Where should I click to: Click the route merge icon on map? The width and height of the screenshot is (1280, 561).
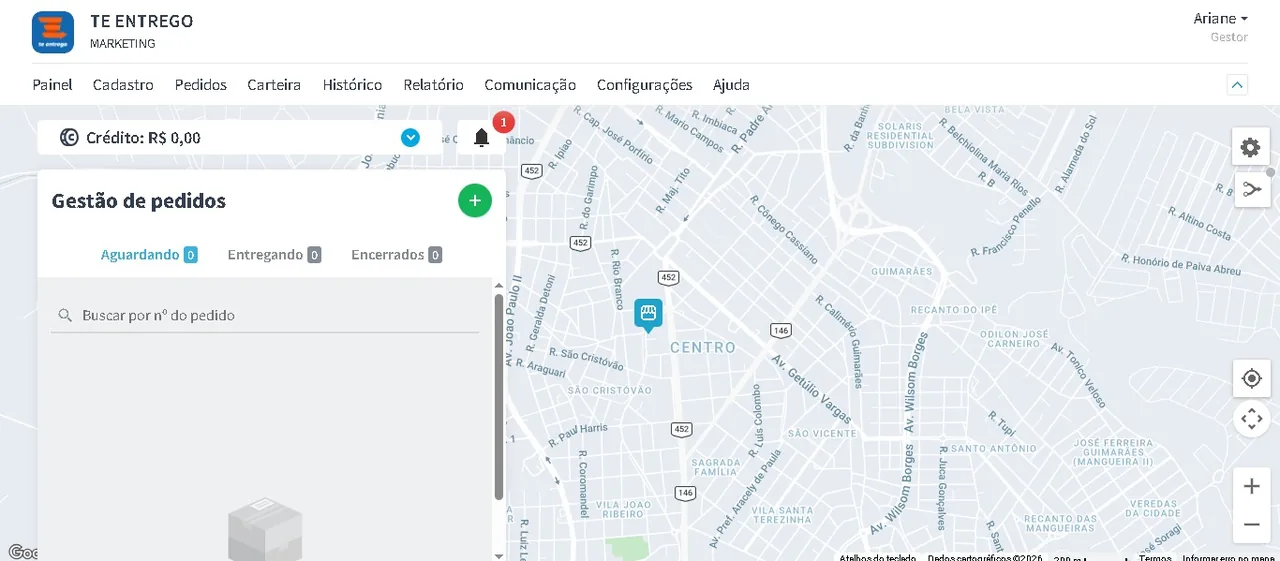tap(1251, 189)
